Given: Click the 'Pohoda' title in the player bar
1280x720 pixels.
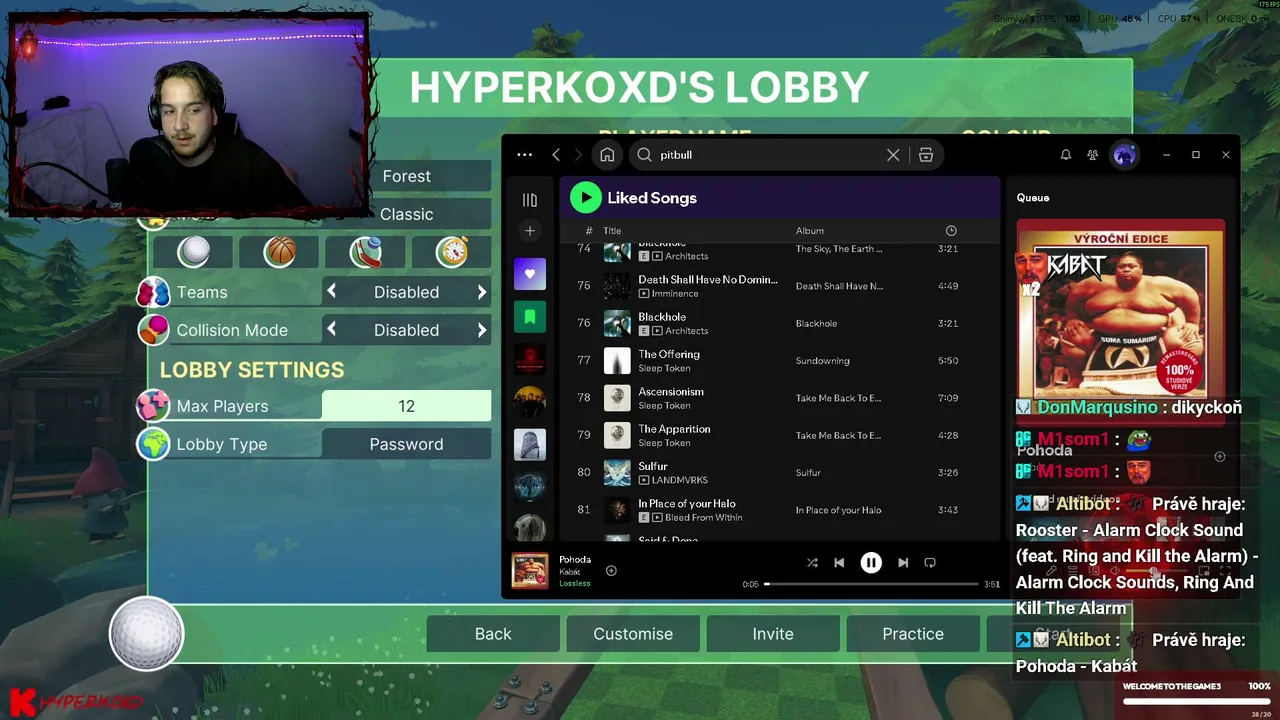Looking at the screenshot, I should (x=575, y=560).
